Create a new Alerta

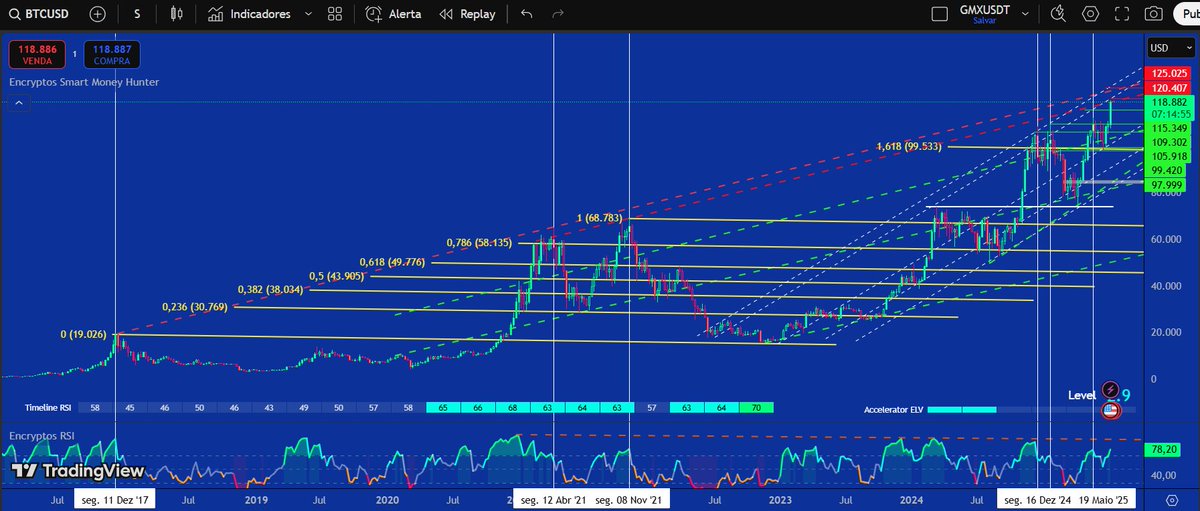[x=394, y=15]
